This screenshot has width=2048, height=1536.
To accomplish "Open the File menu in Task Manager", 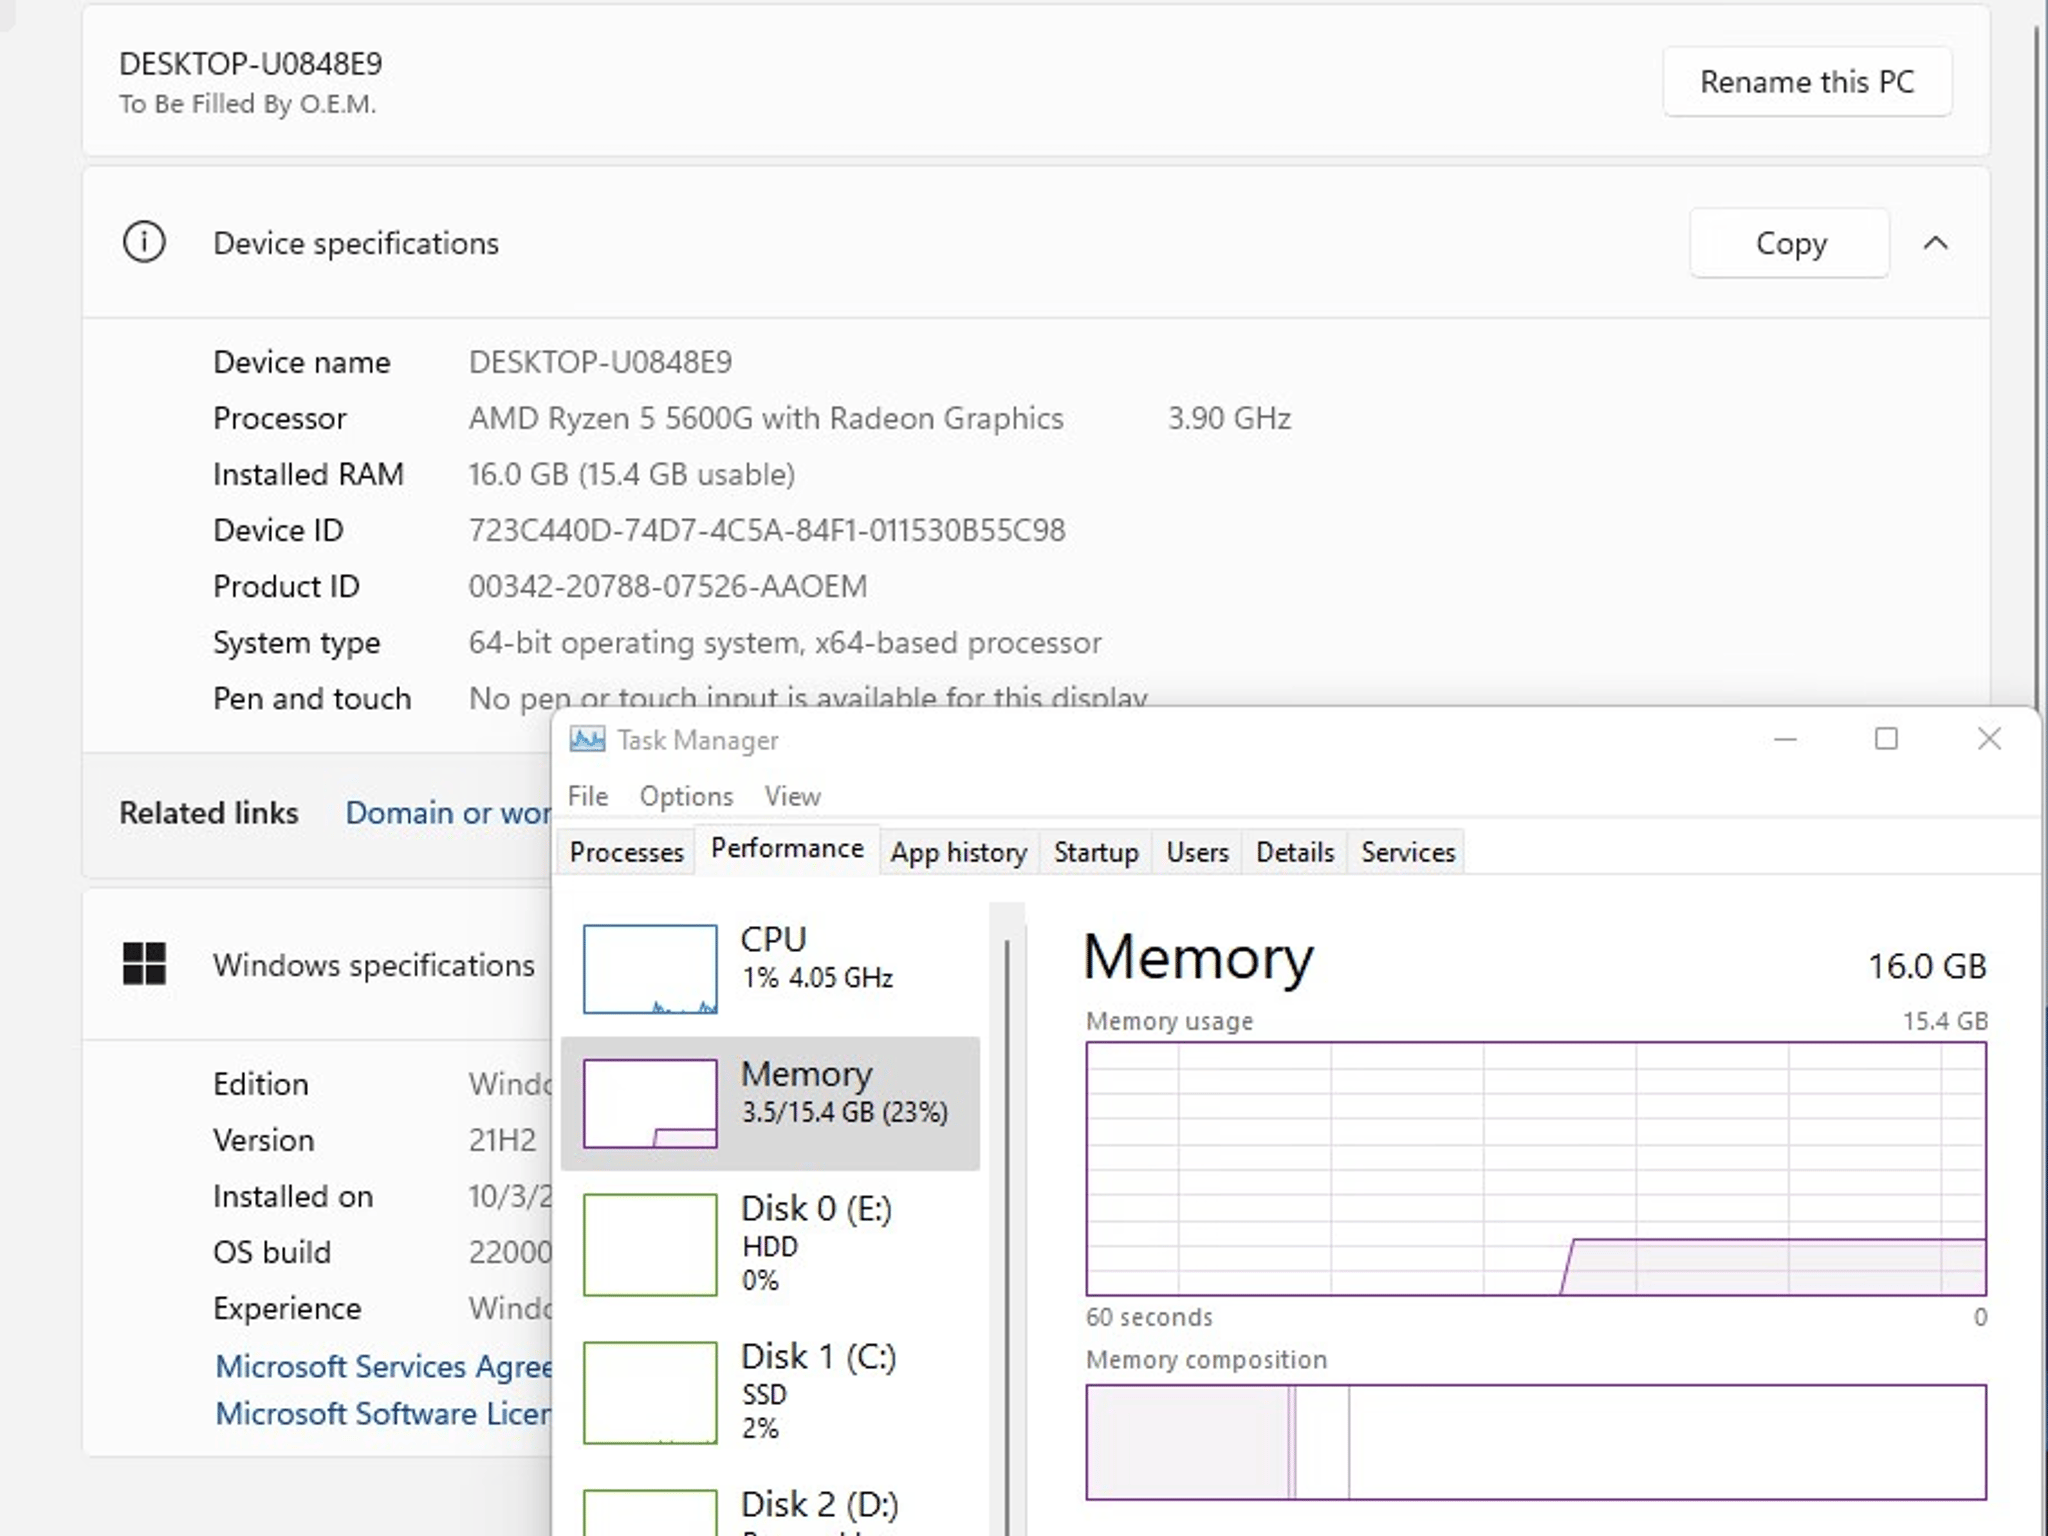I will point(588,796).
